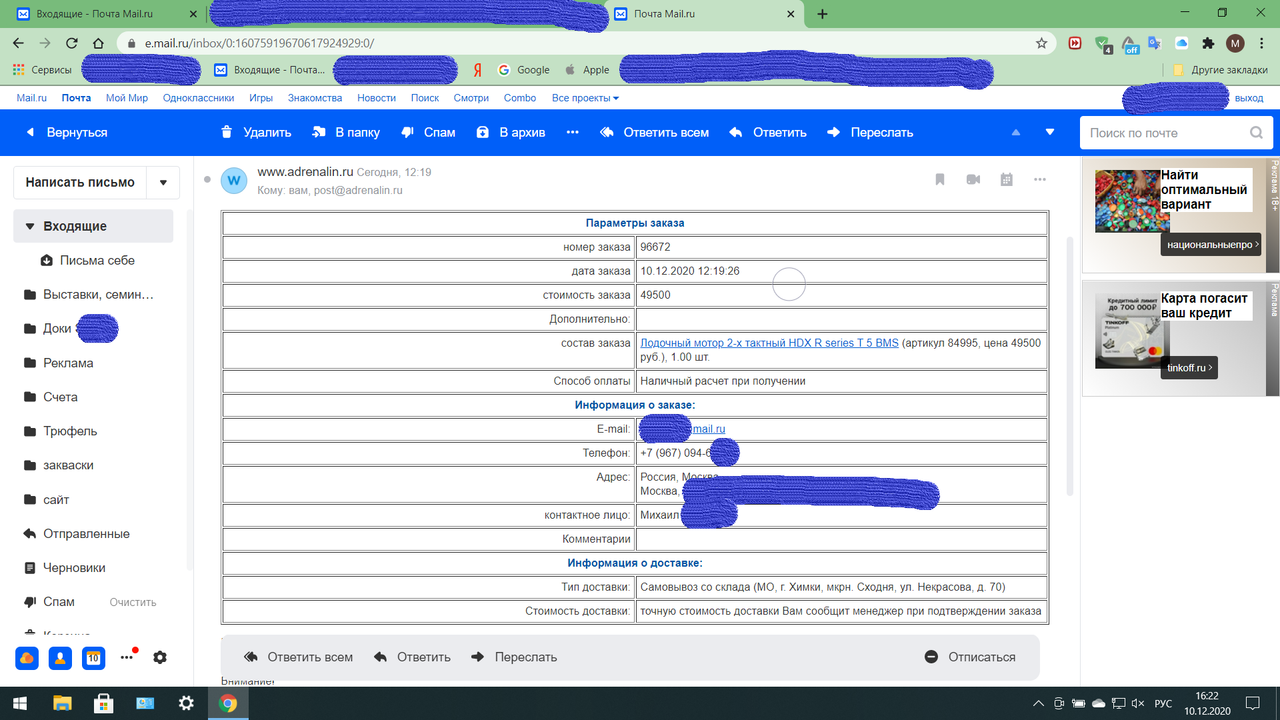1280x720 pixels.
Task: Open the Mail.ru cloud icon at sidebar bottom
Action: click(x=27, y=658)
